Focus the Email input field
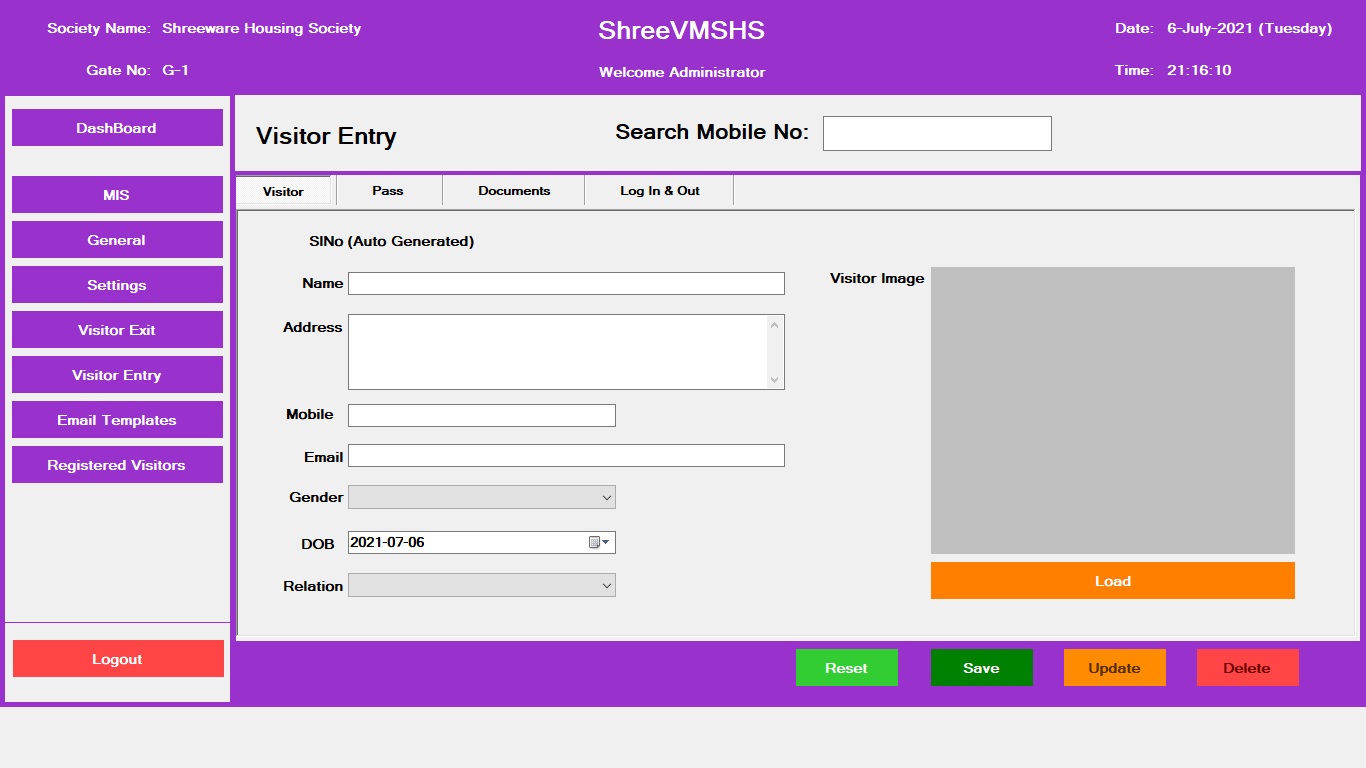This screenshot has height=768, width=1366. click(566, 456)
